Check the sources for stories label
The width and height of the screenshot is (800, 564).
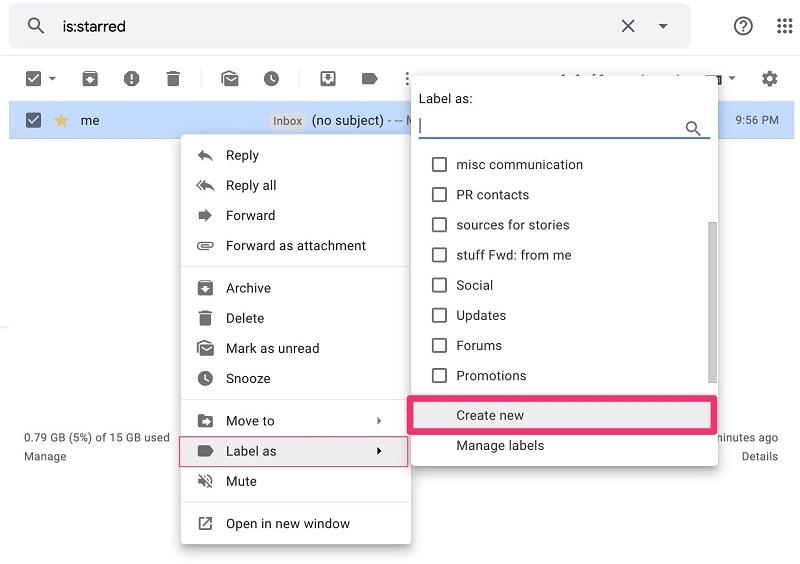click(439, 225)
